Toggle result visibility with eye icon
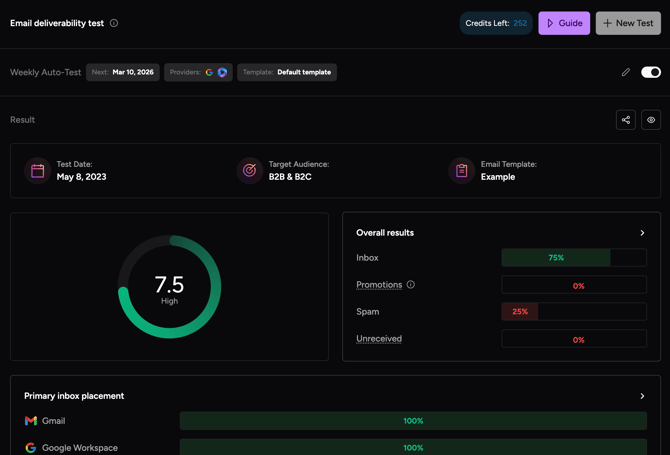This screenshot has width=670, height=455. [x=651, y=120]
